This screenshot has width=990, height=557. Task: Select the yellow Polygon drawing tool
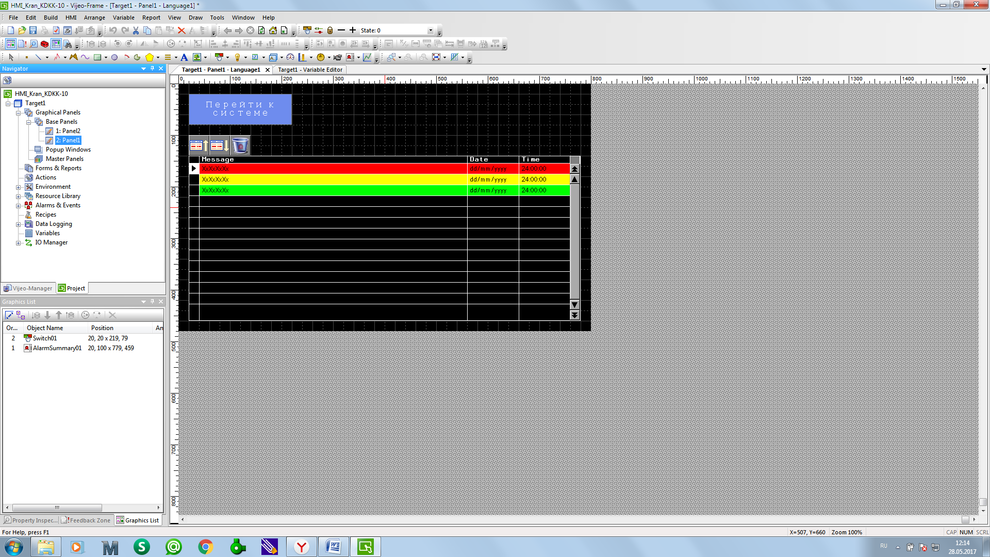point(149,58)
